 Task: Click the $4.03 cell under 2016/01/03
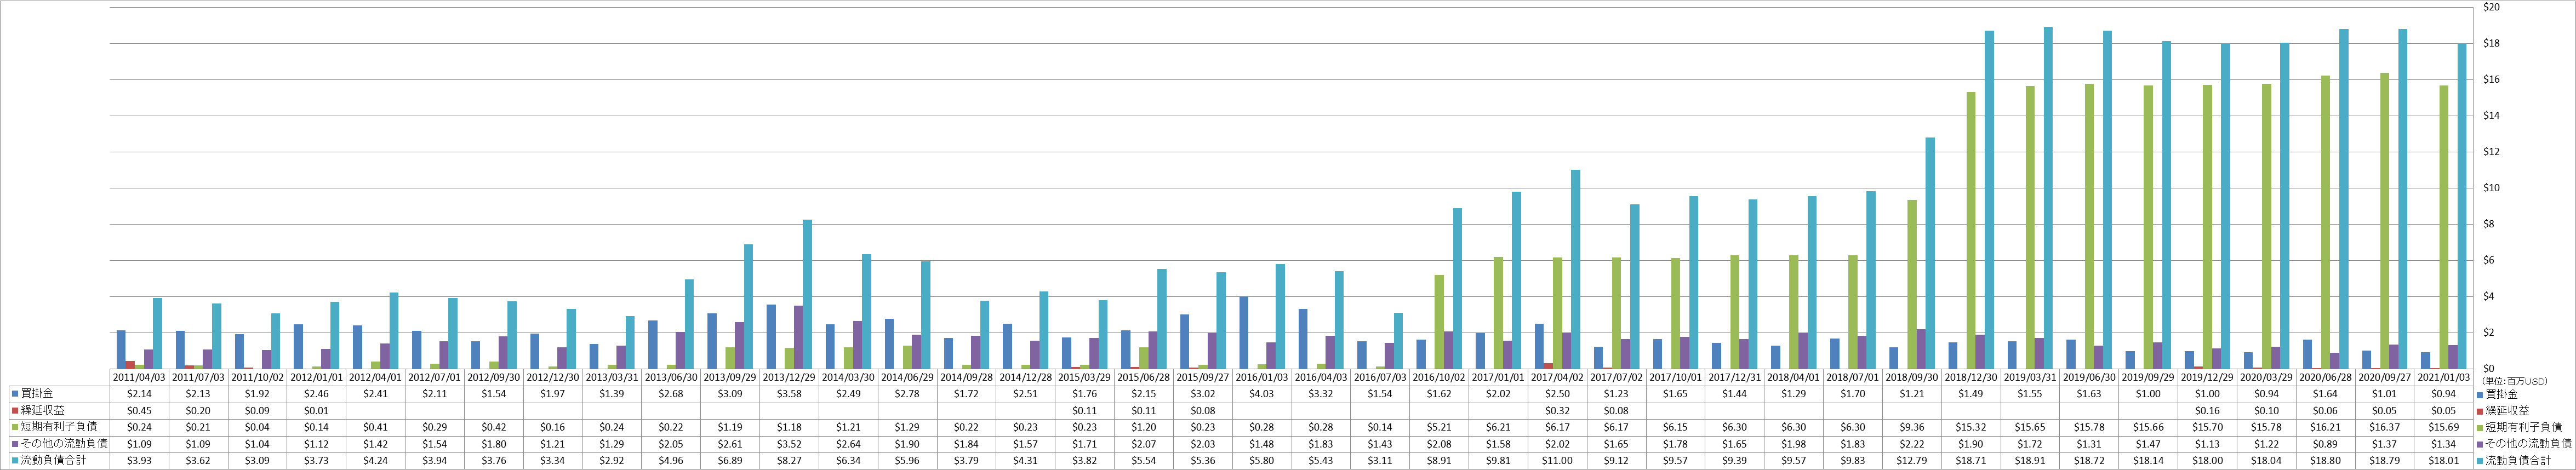point(1262,394)
